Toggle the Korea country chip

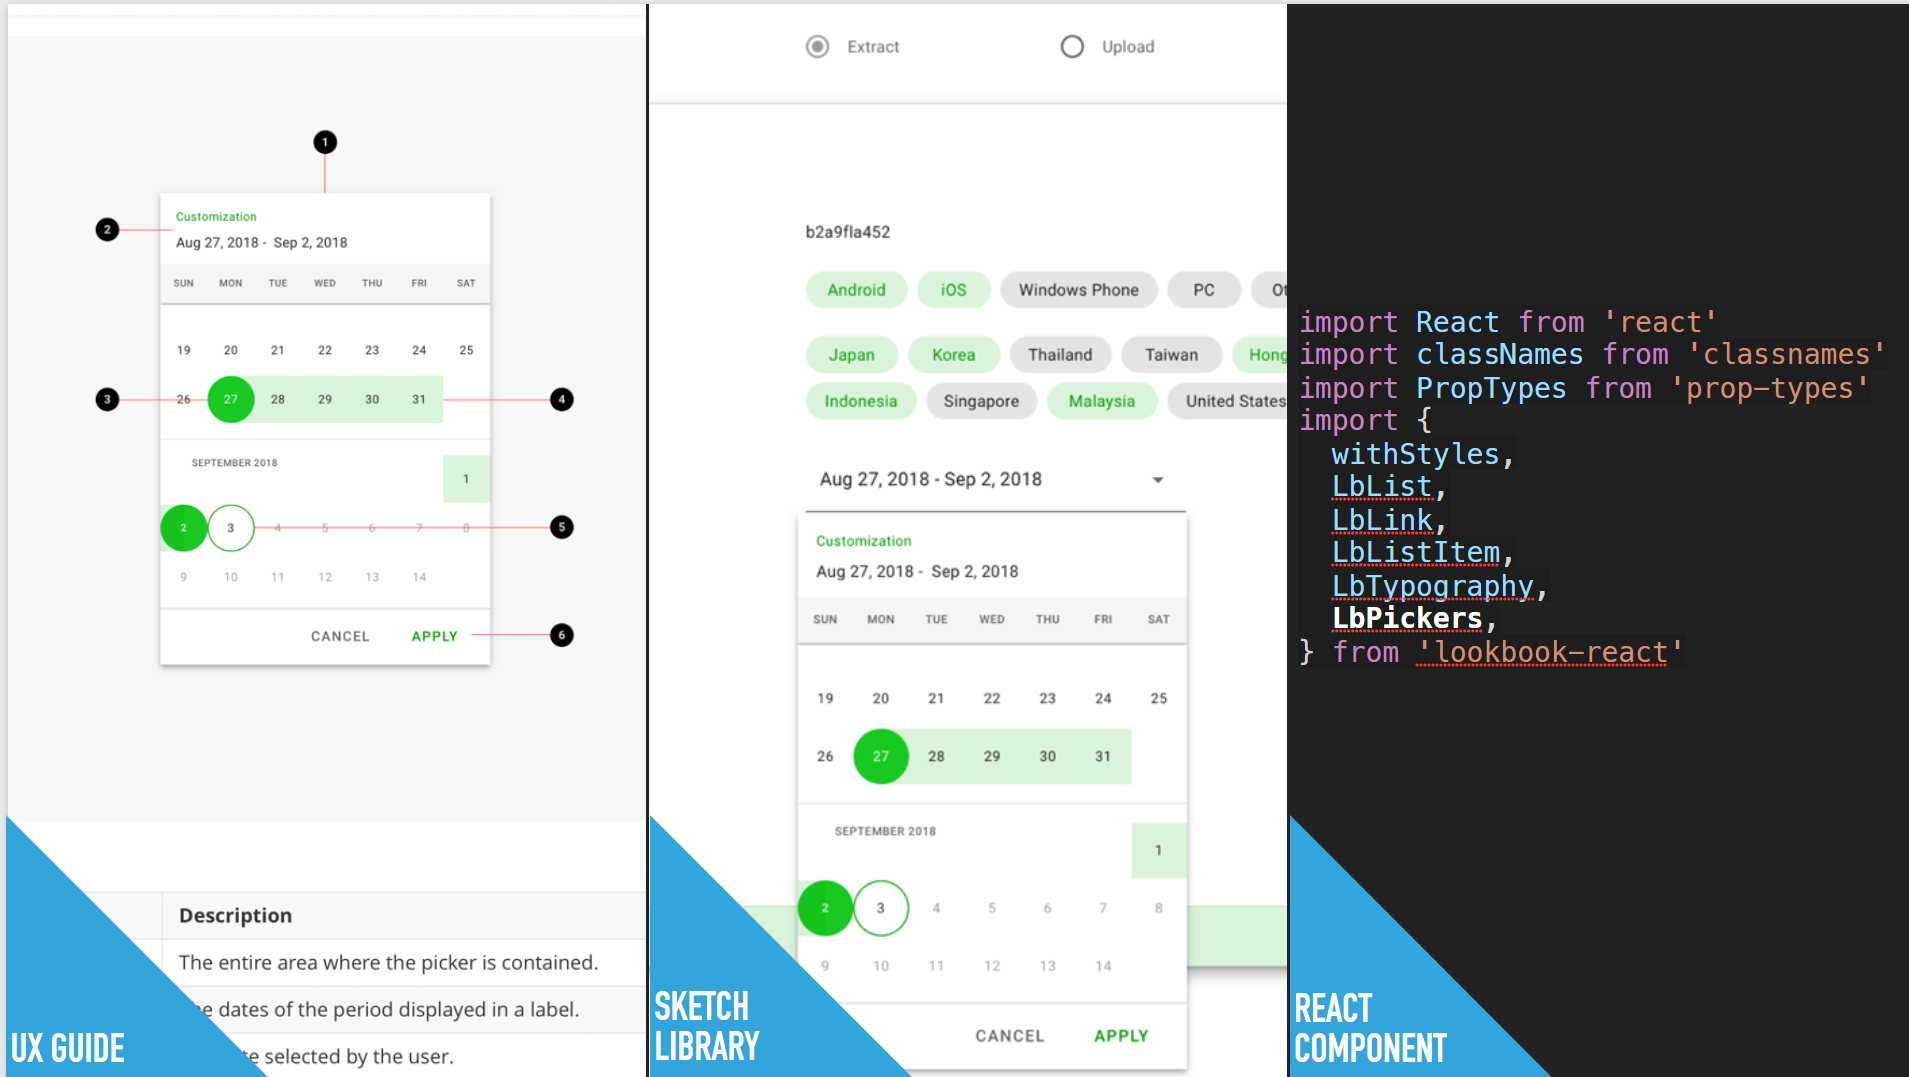954,355
